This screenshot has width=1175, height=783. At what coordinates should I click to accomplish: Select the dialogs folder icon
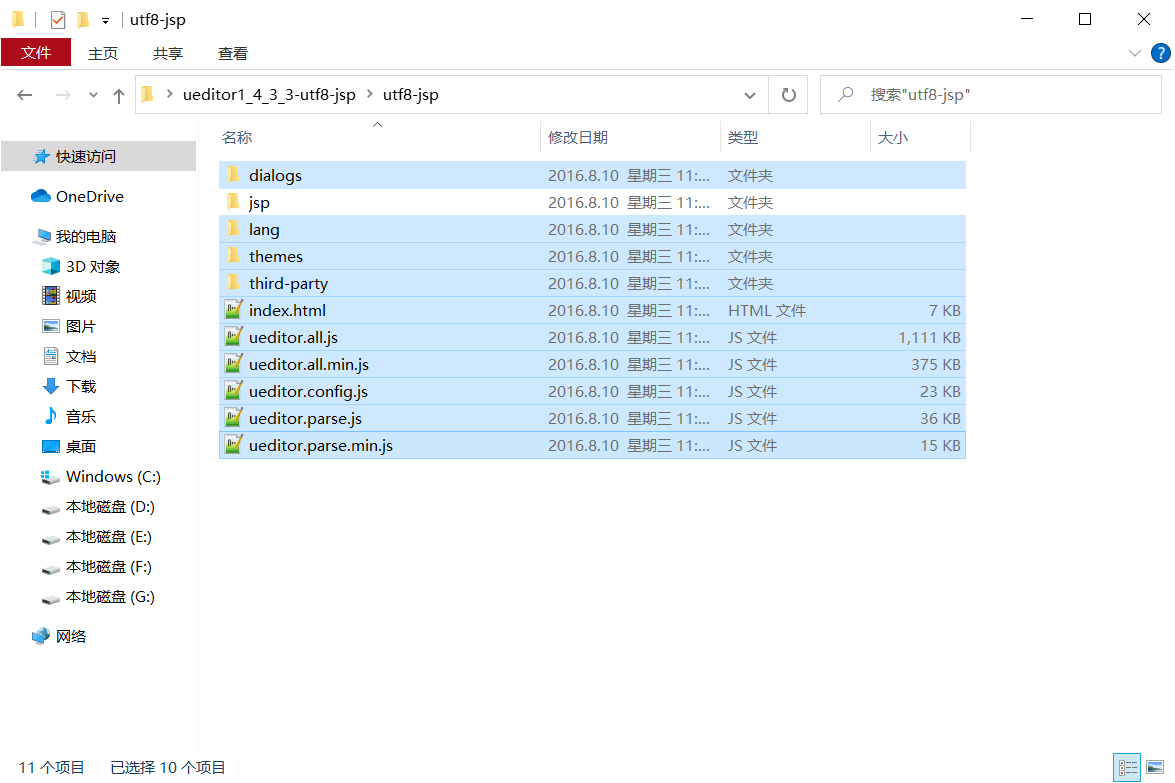click(x=233, y=175)
